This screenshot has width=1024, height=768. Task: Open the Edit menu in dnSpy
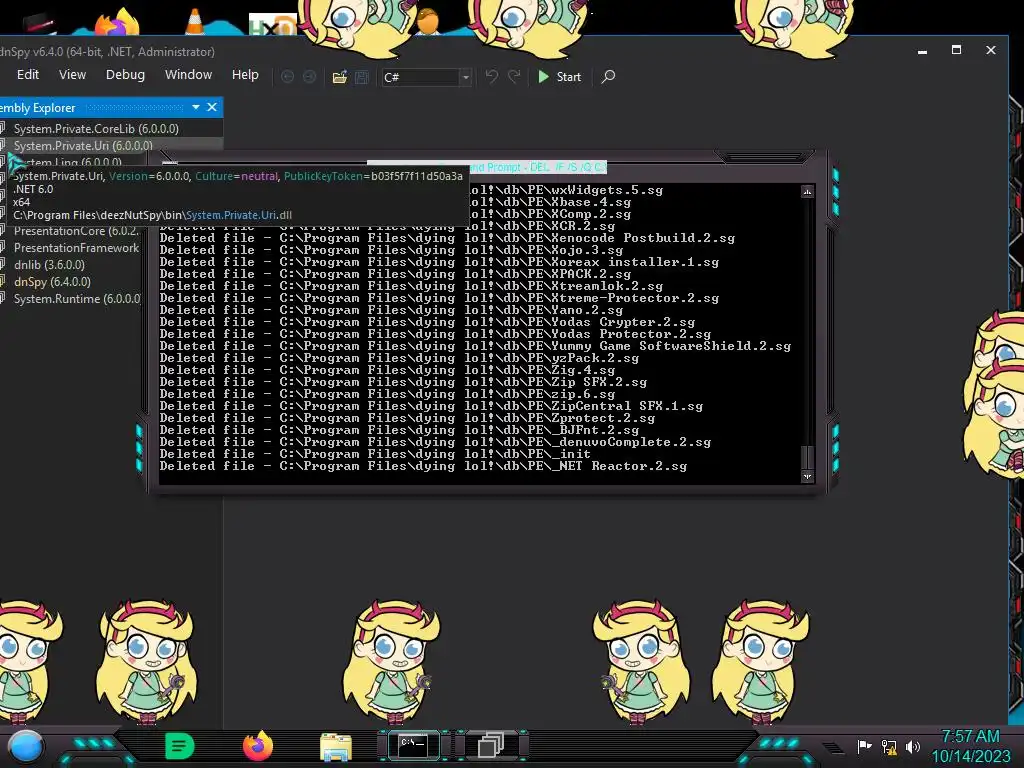(x=27, y=75)
